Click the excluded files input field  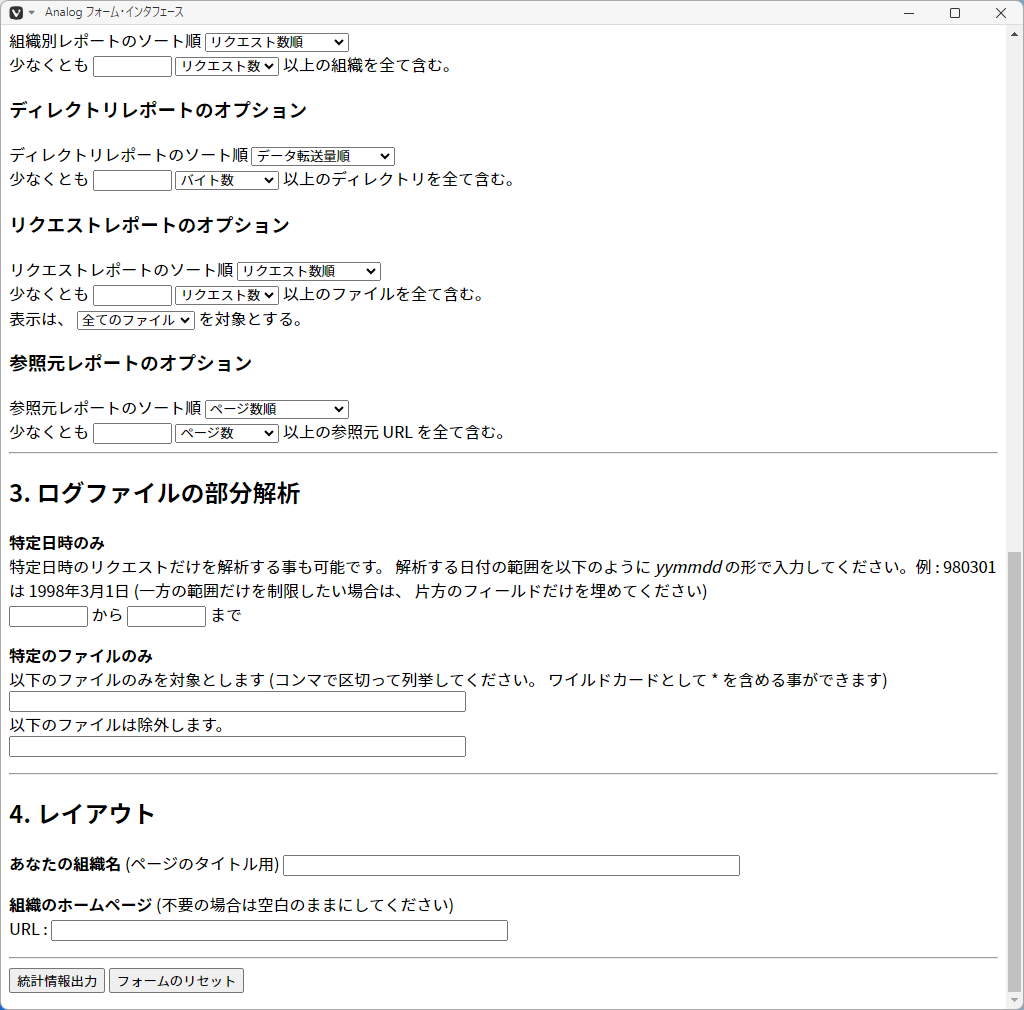coord(237,747)
